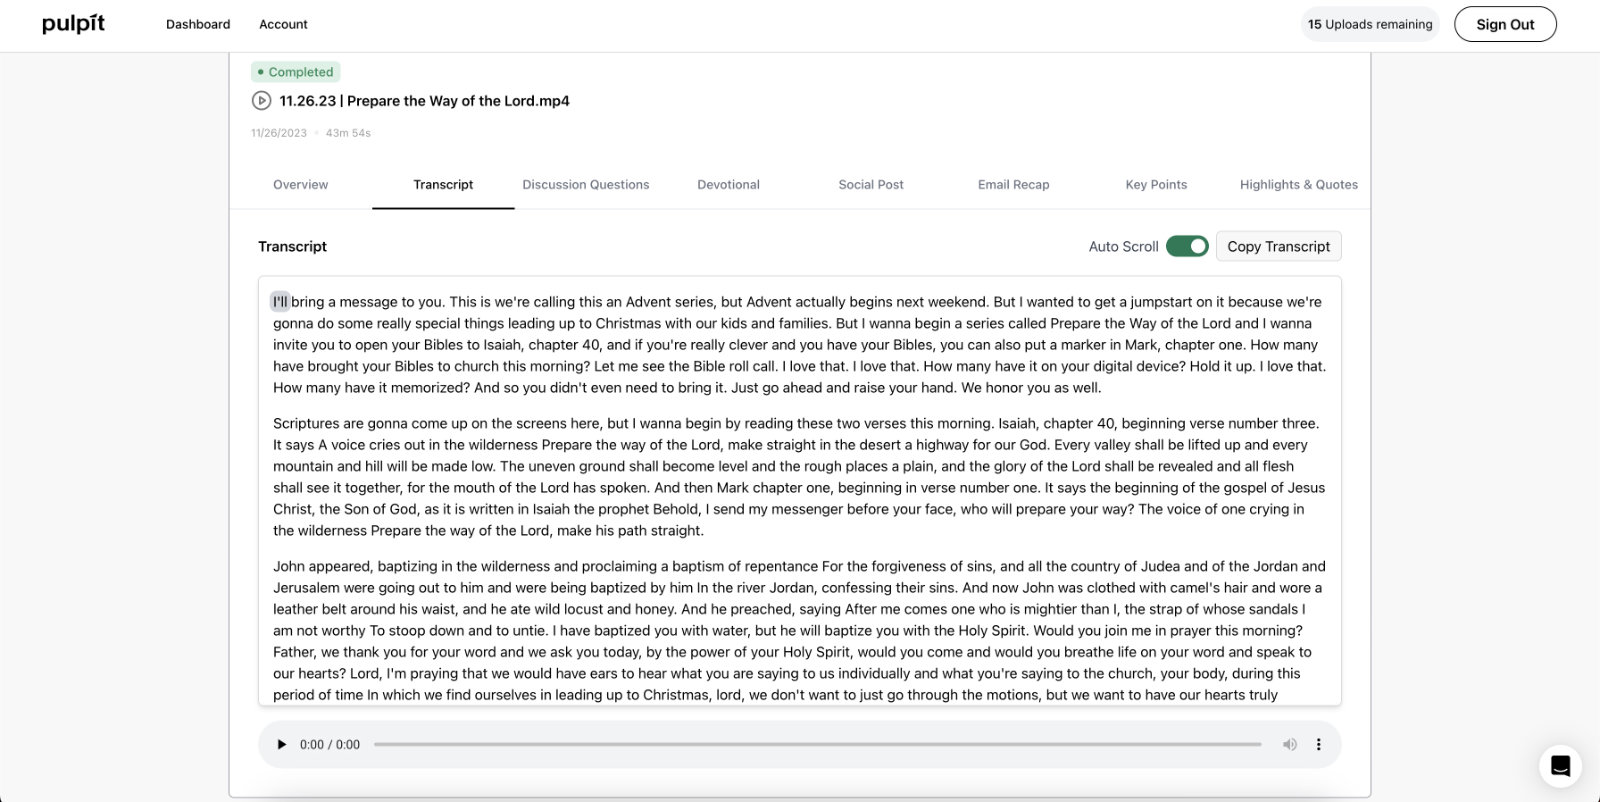Show the Highlights & Quotes tab
Image resolution: width=1600 pixels, height=802 pixels.
(x=1298, y=184)
